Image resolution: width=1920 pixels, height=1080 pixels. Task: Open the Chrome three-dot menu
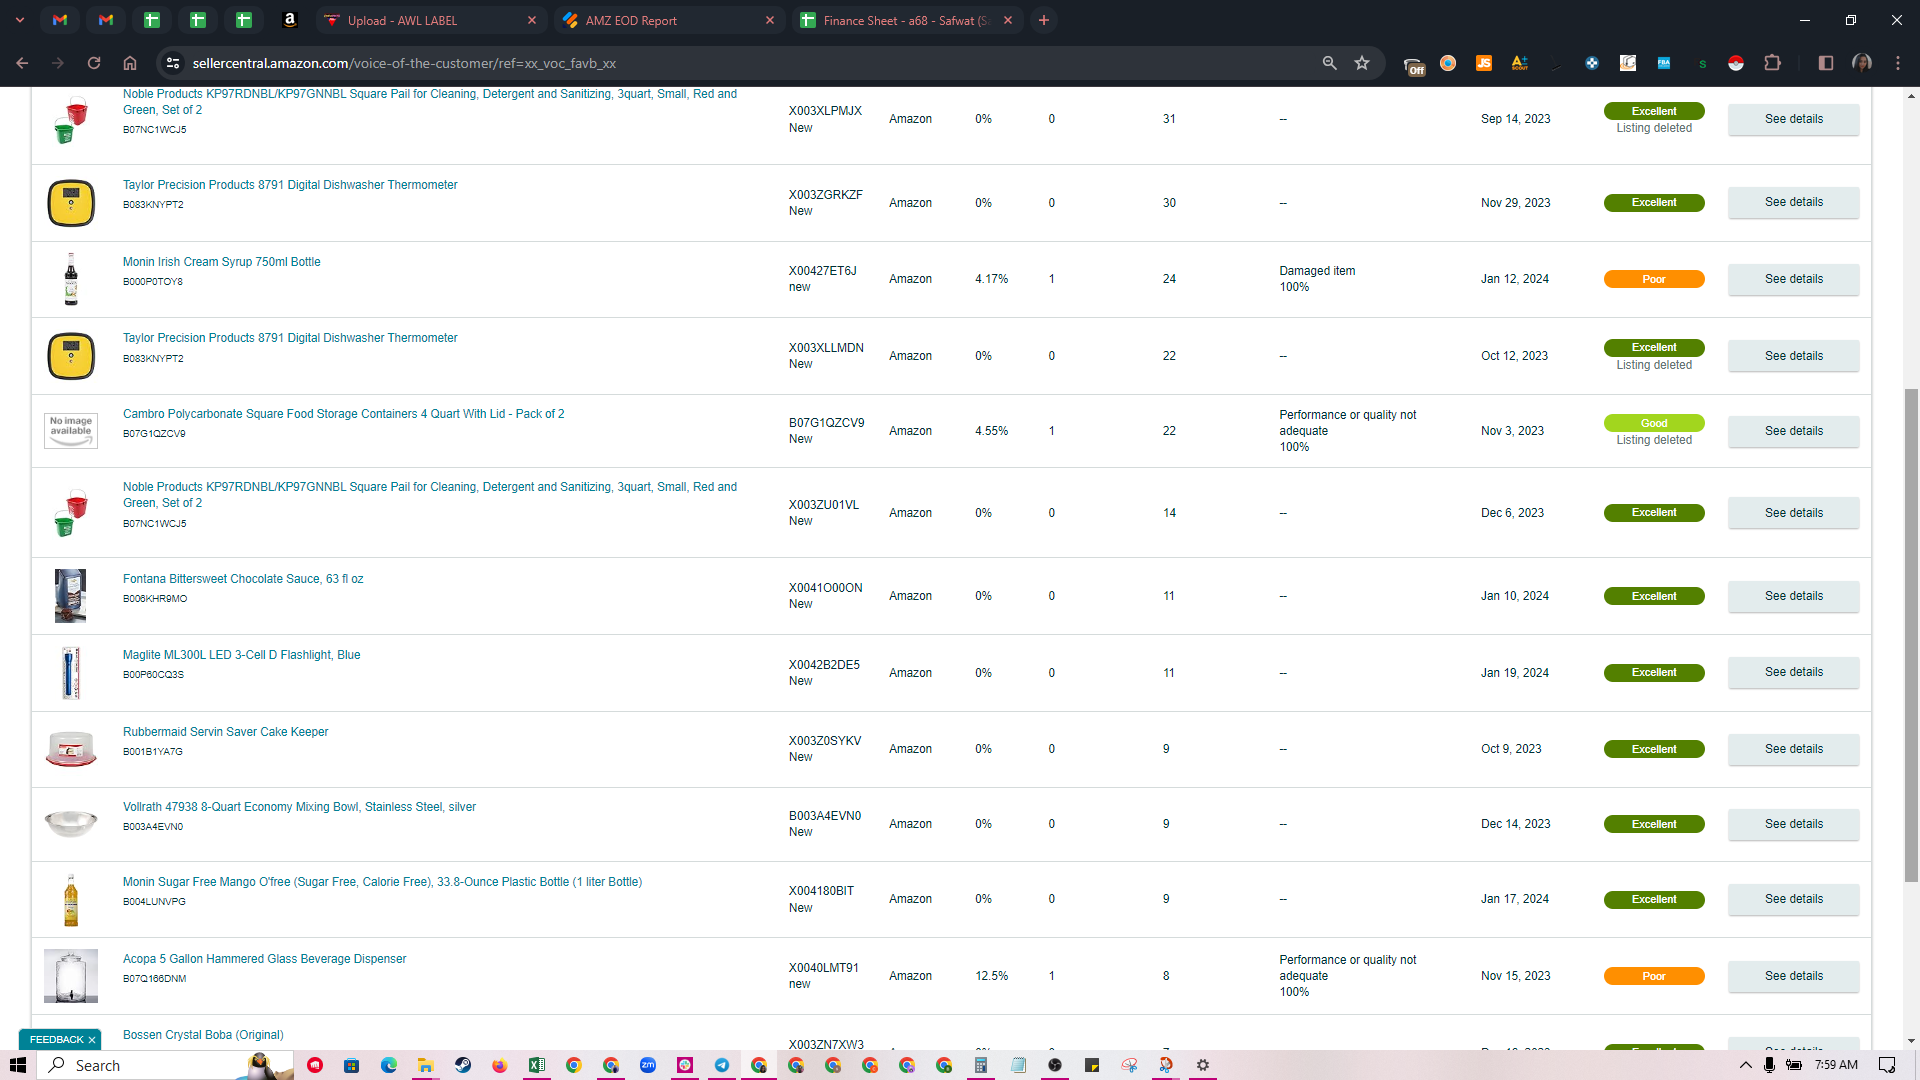coord(1898,63)
